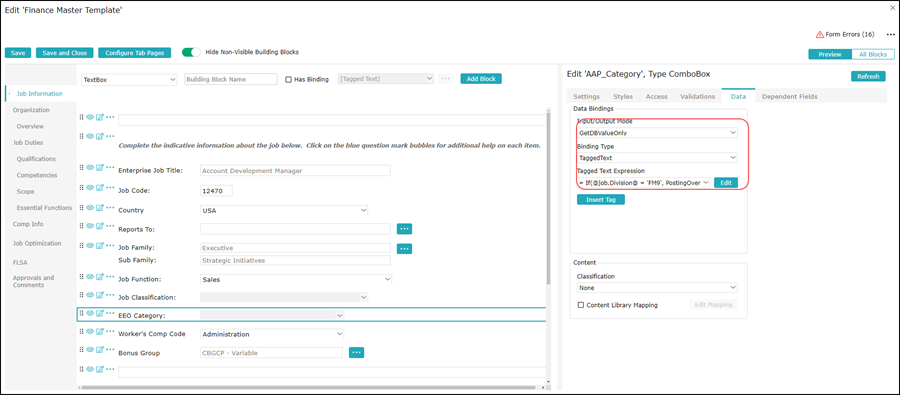The image size is (900, 395).
Task: Open more options dots for Job Function row
Action: click(110, 277)
